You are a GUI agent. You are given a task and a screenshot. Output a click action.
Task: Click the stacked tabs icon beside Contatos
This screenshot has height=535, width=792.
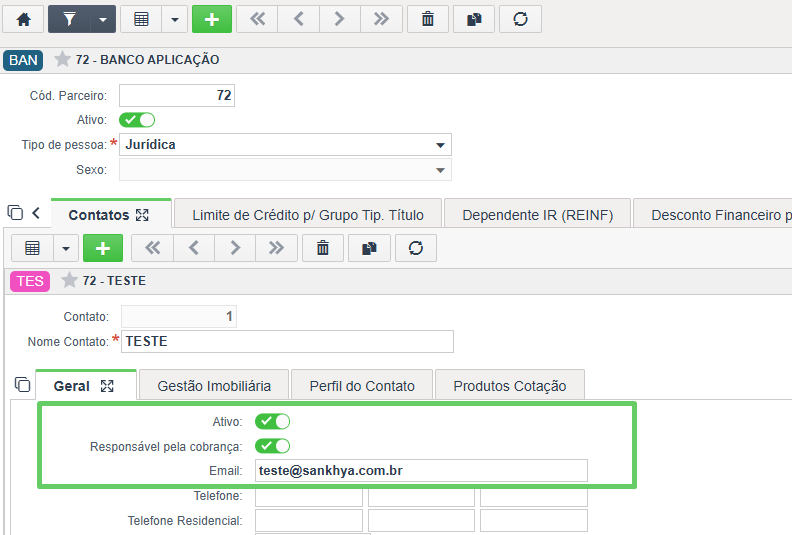tap(15, 212)
